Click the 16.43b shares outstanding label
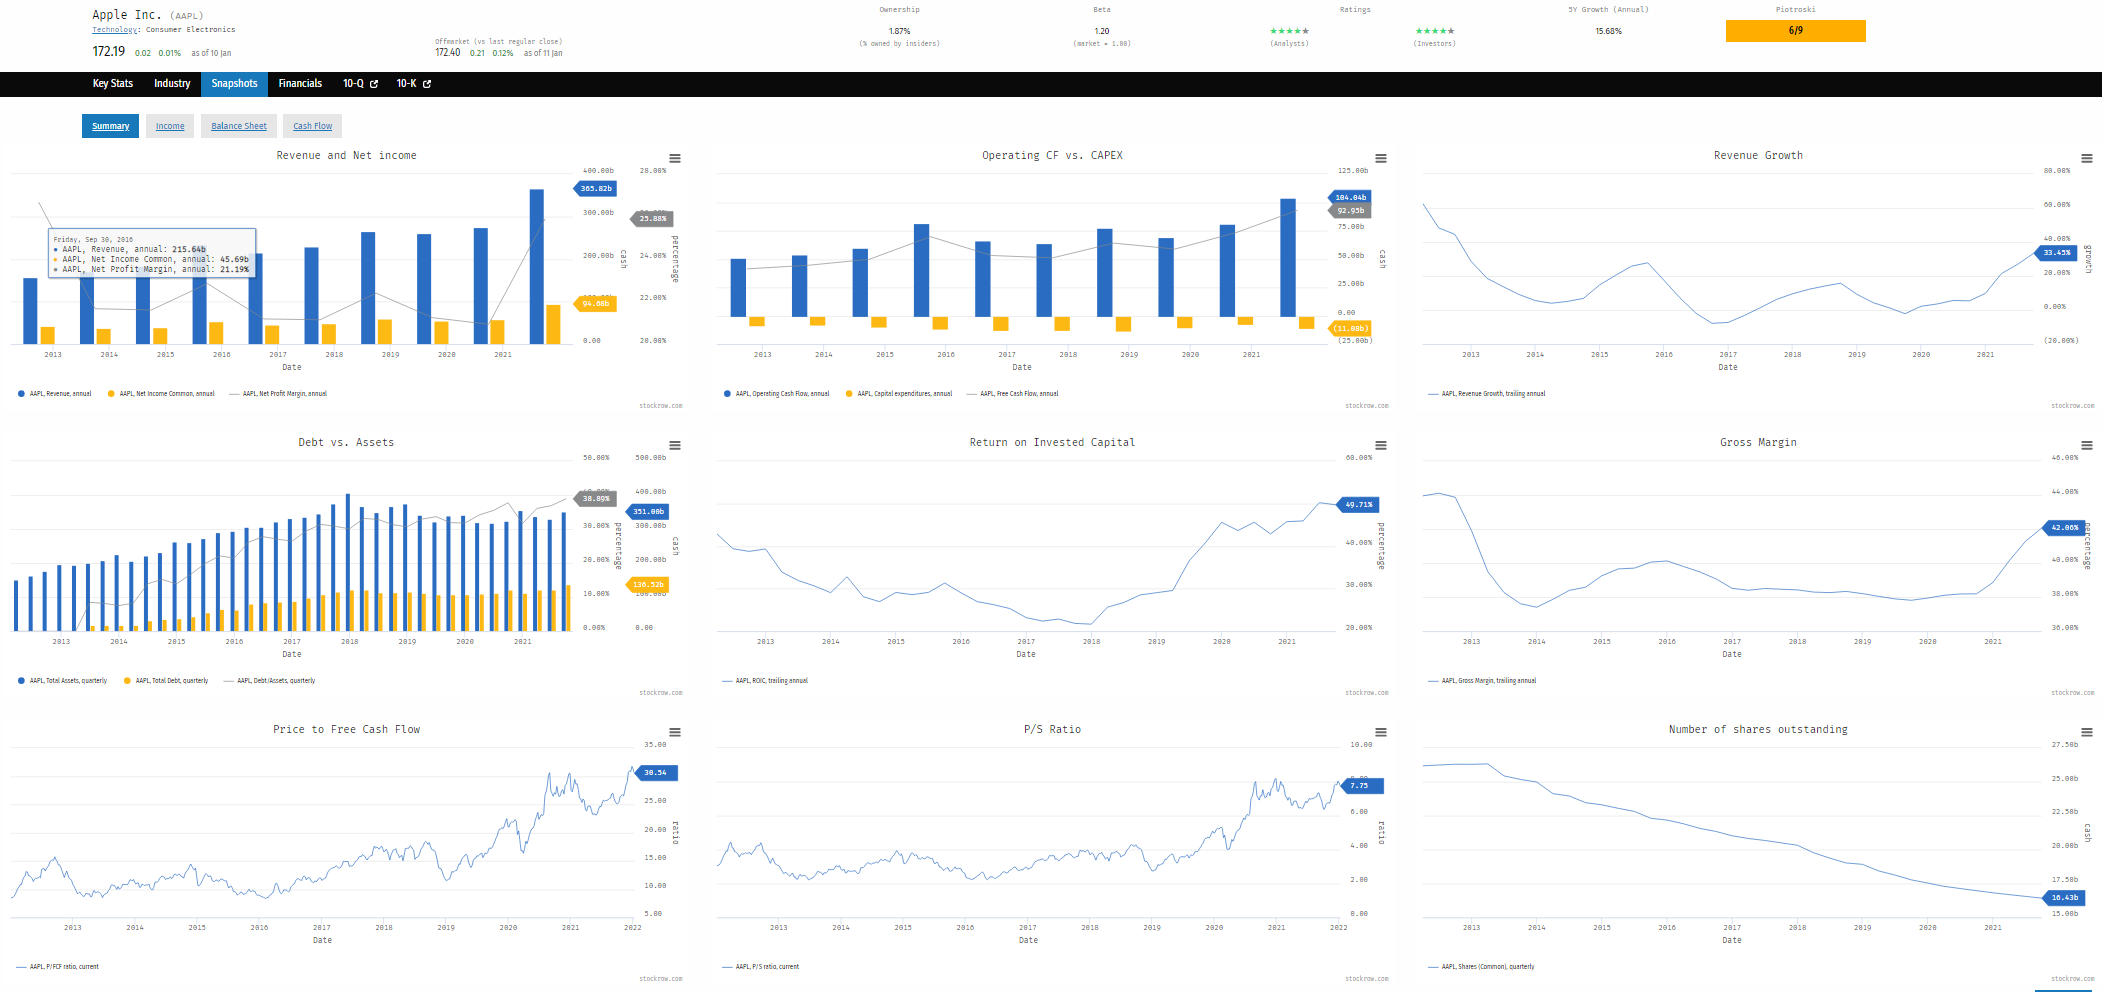This screenshot has height=992, width=2102. 2064,897
